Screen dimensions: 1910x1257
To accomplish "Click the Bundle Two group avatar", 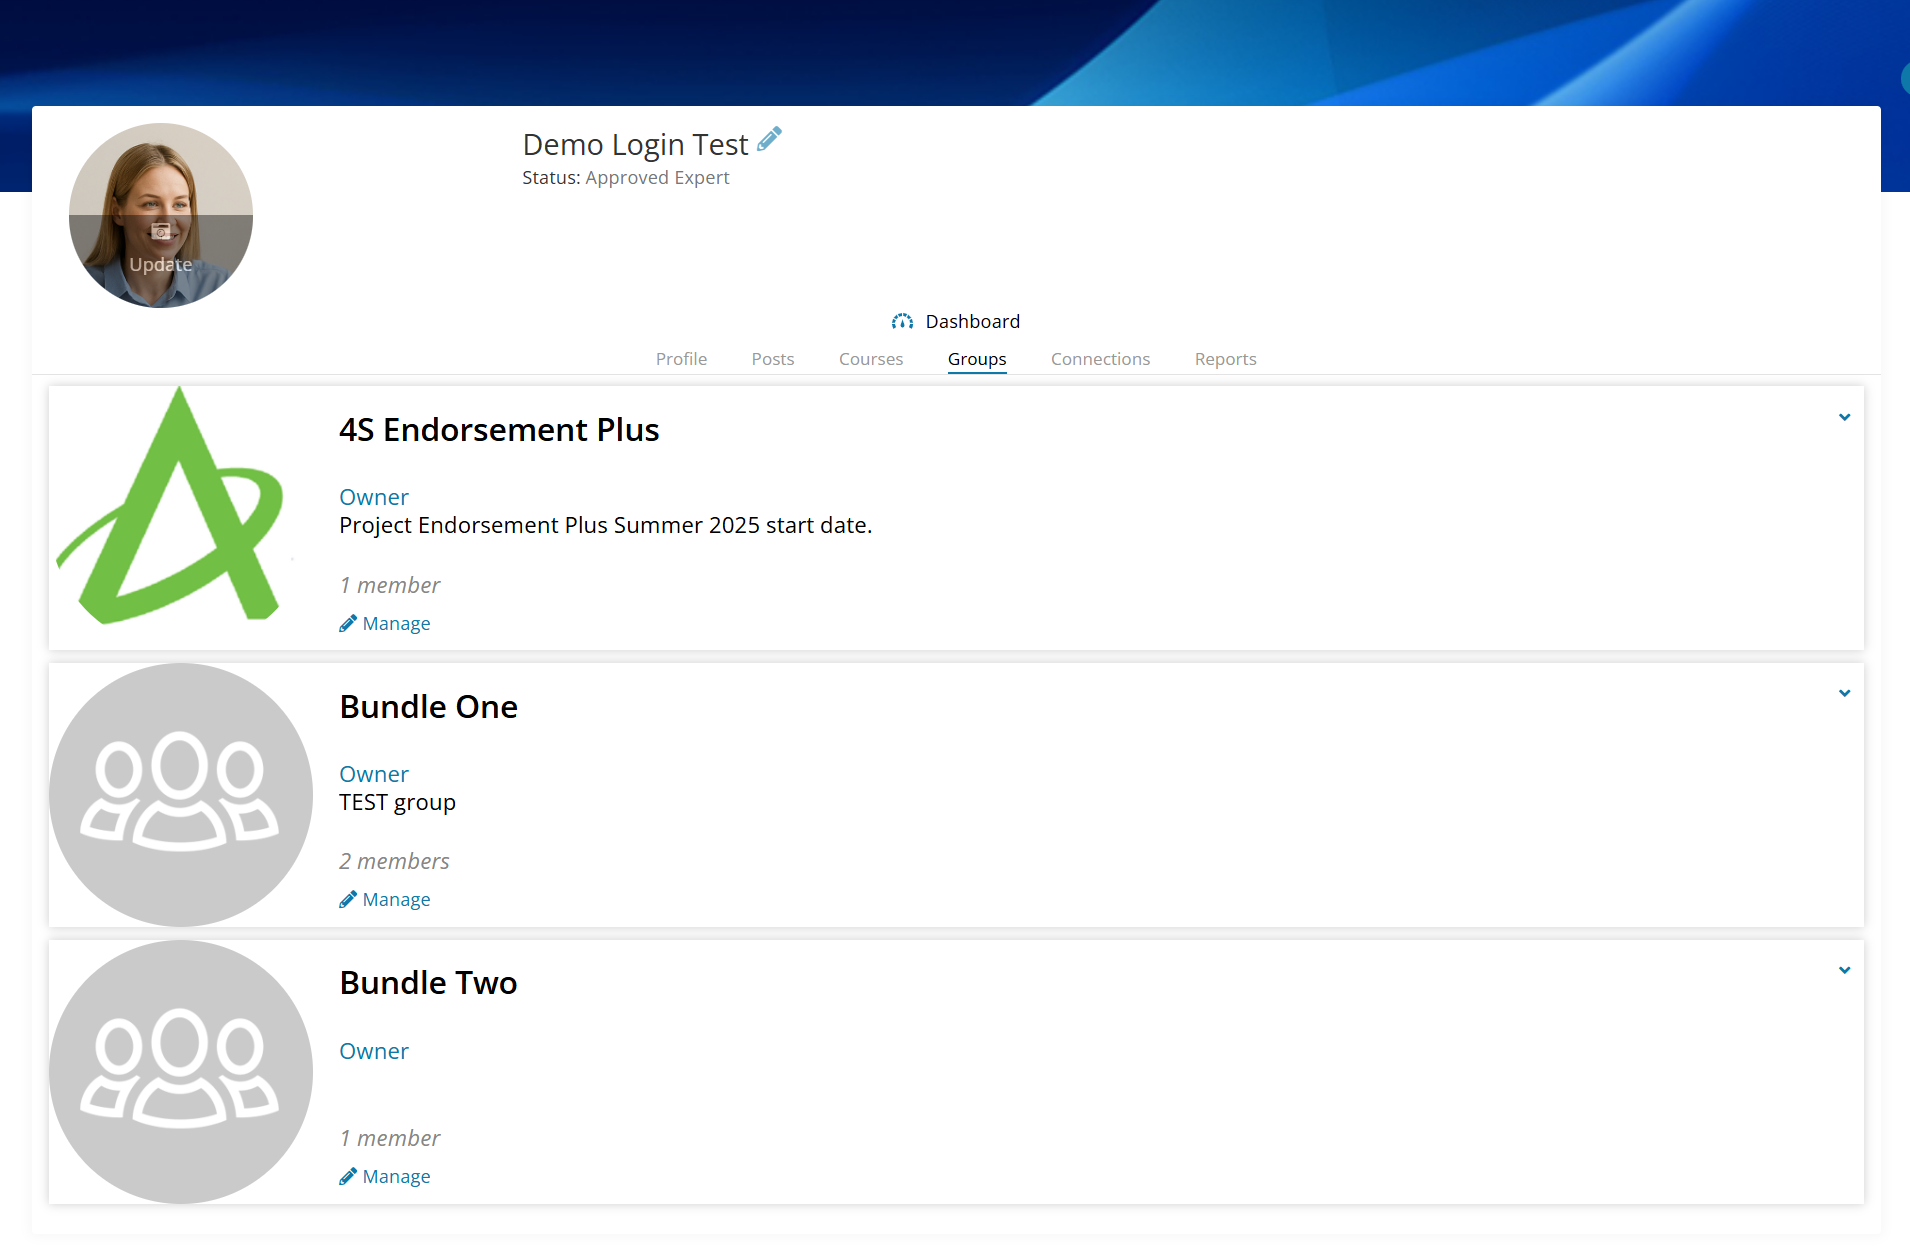I will 181,1072.
